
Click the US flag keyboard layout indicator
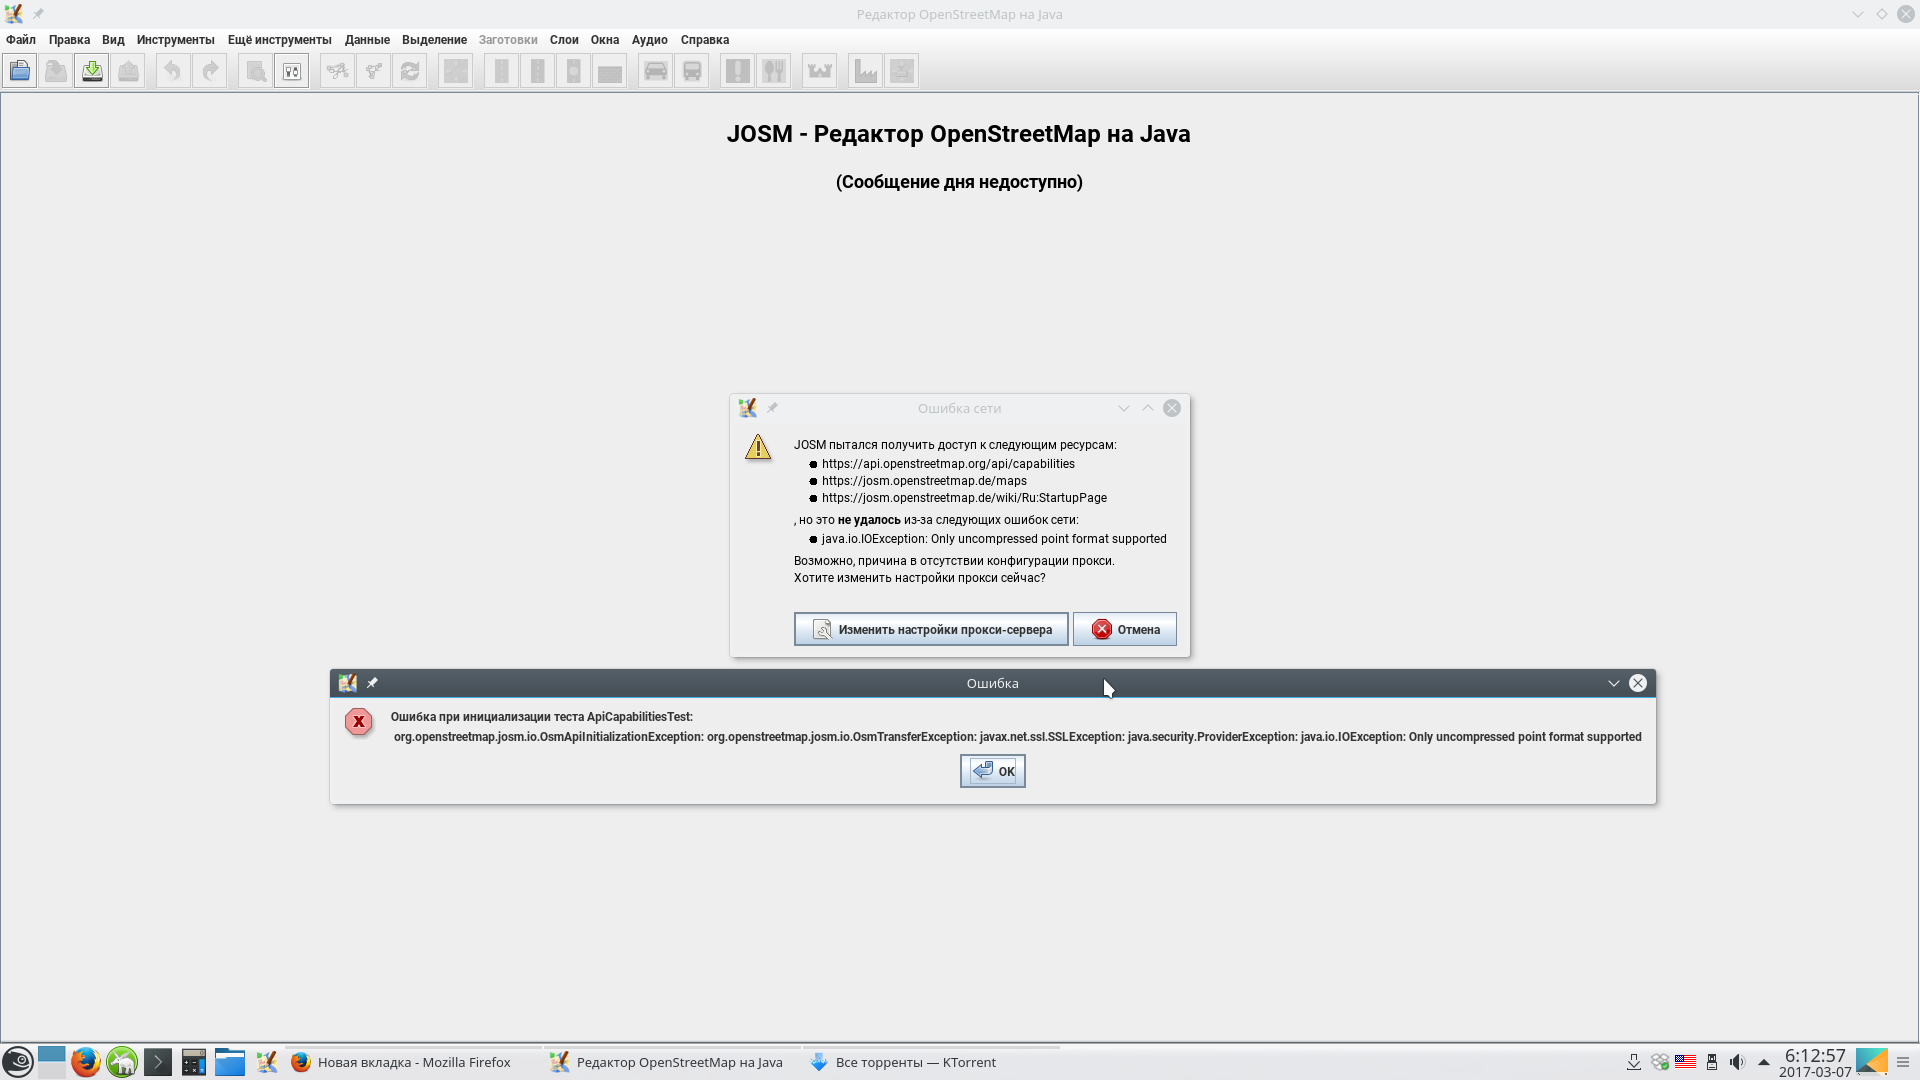coord(1685,1062)
